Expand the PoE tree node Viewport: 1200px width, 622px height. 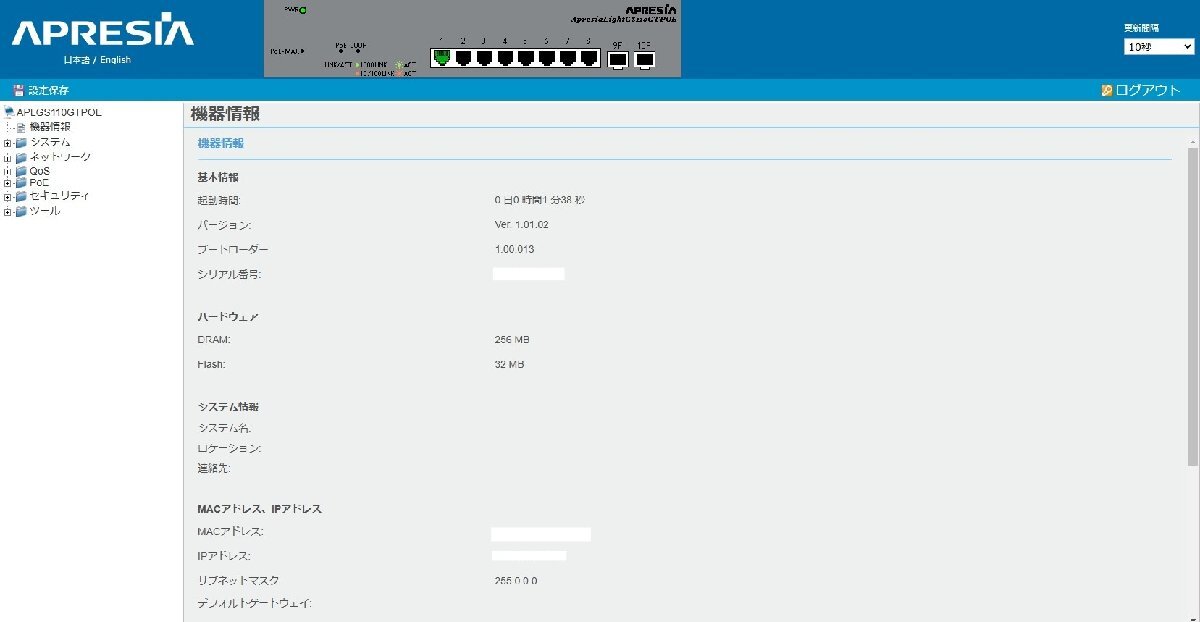(x=7, y=184)
